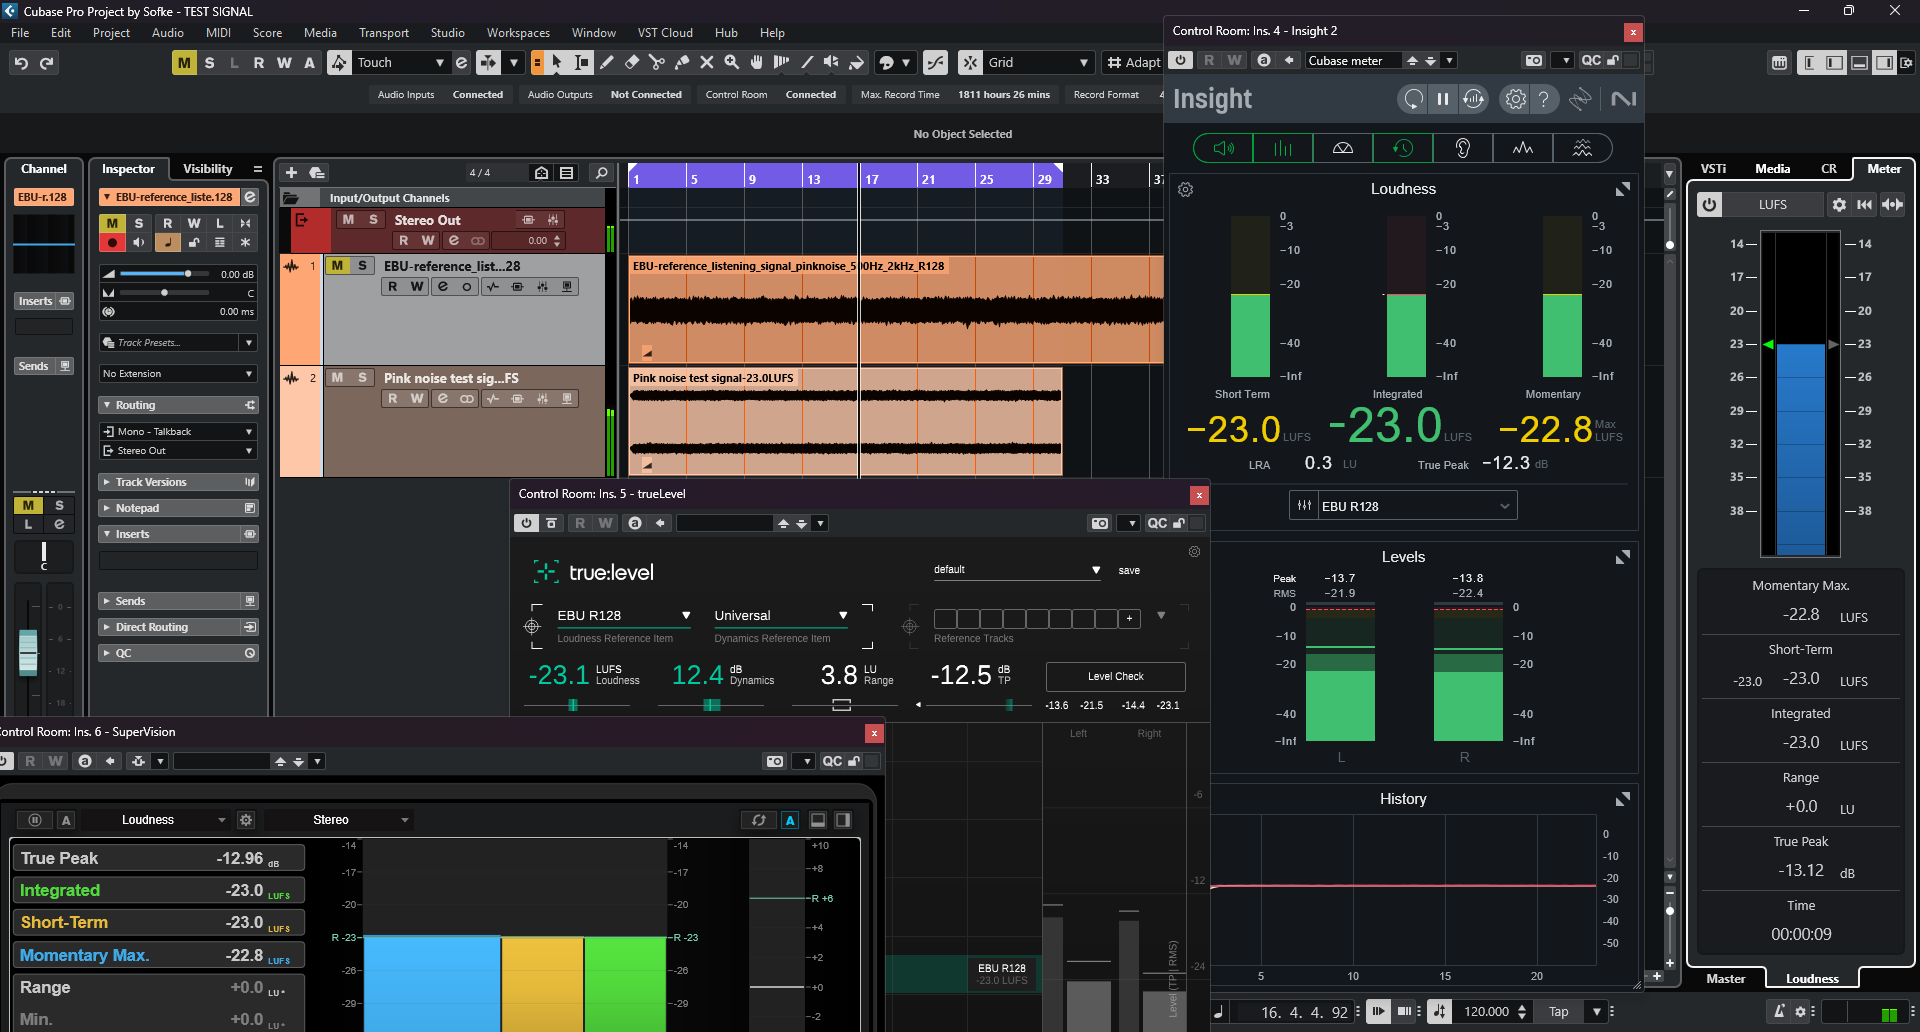1920x1032 pixels.
Task: Pick the Split scissors tool
Action: coord(657,62)
